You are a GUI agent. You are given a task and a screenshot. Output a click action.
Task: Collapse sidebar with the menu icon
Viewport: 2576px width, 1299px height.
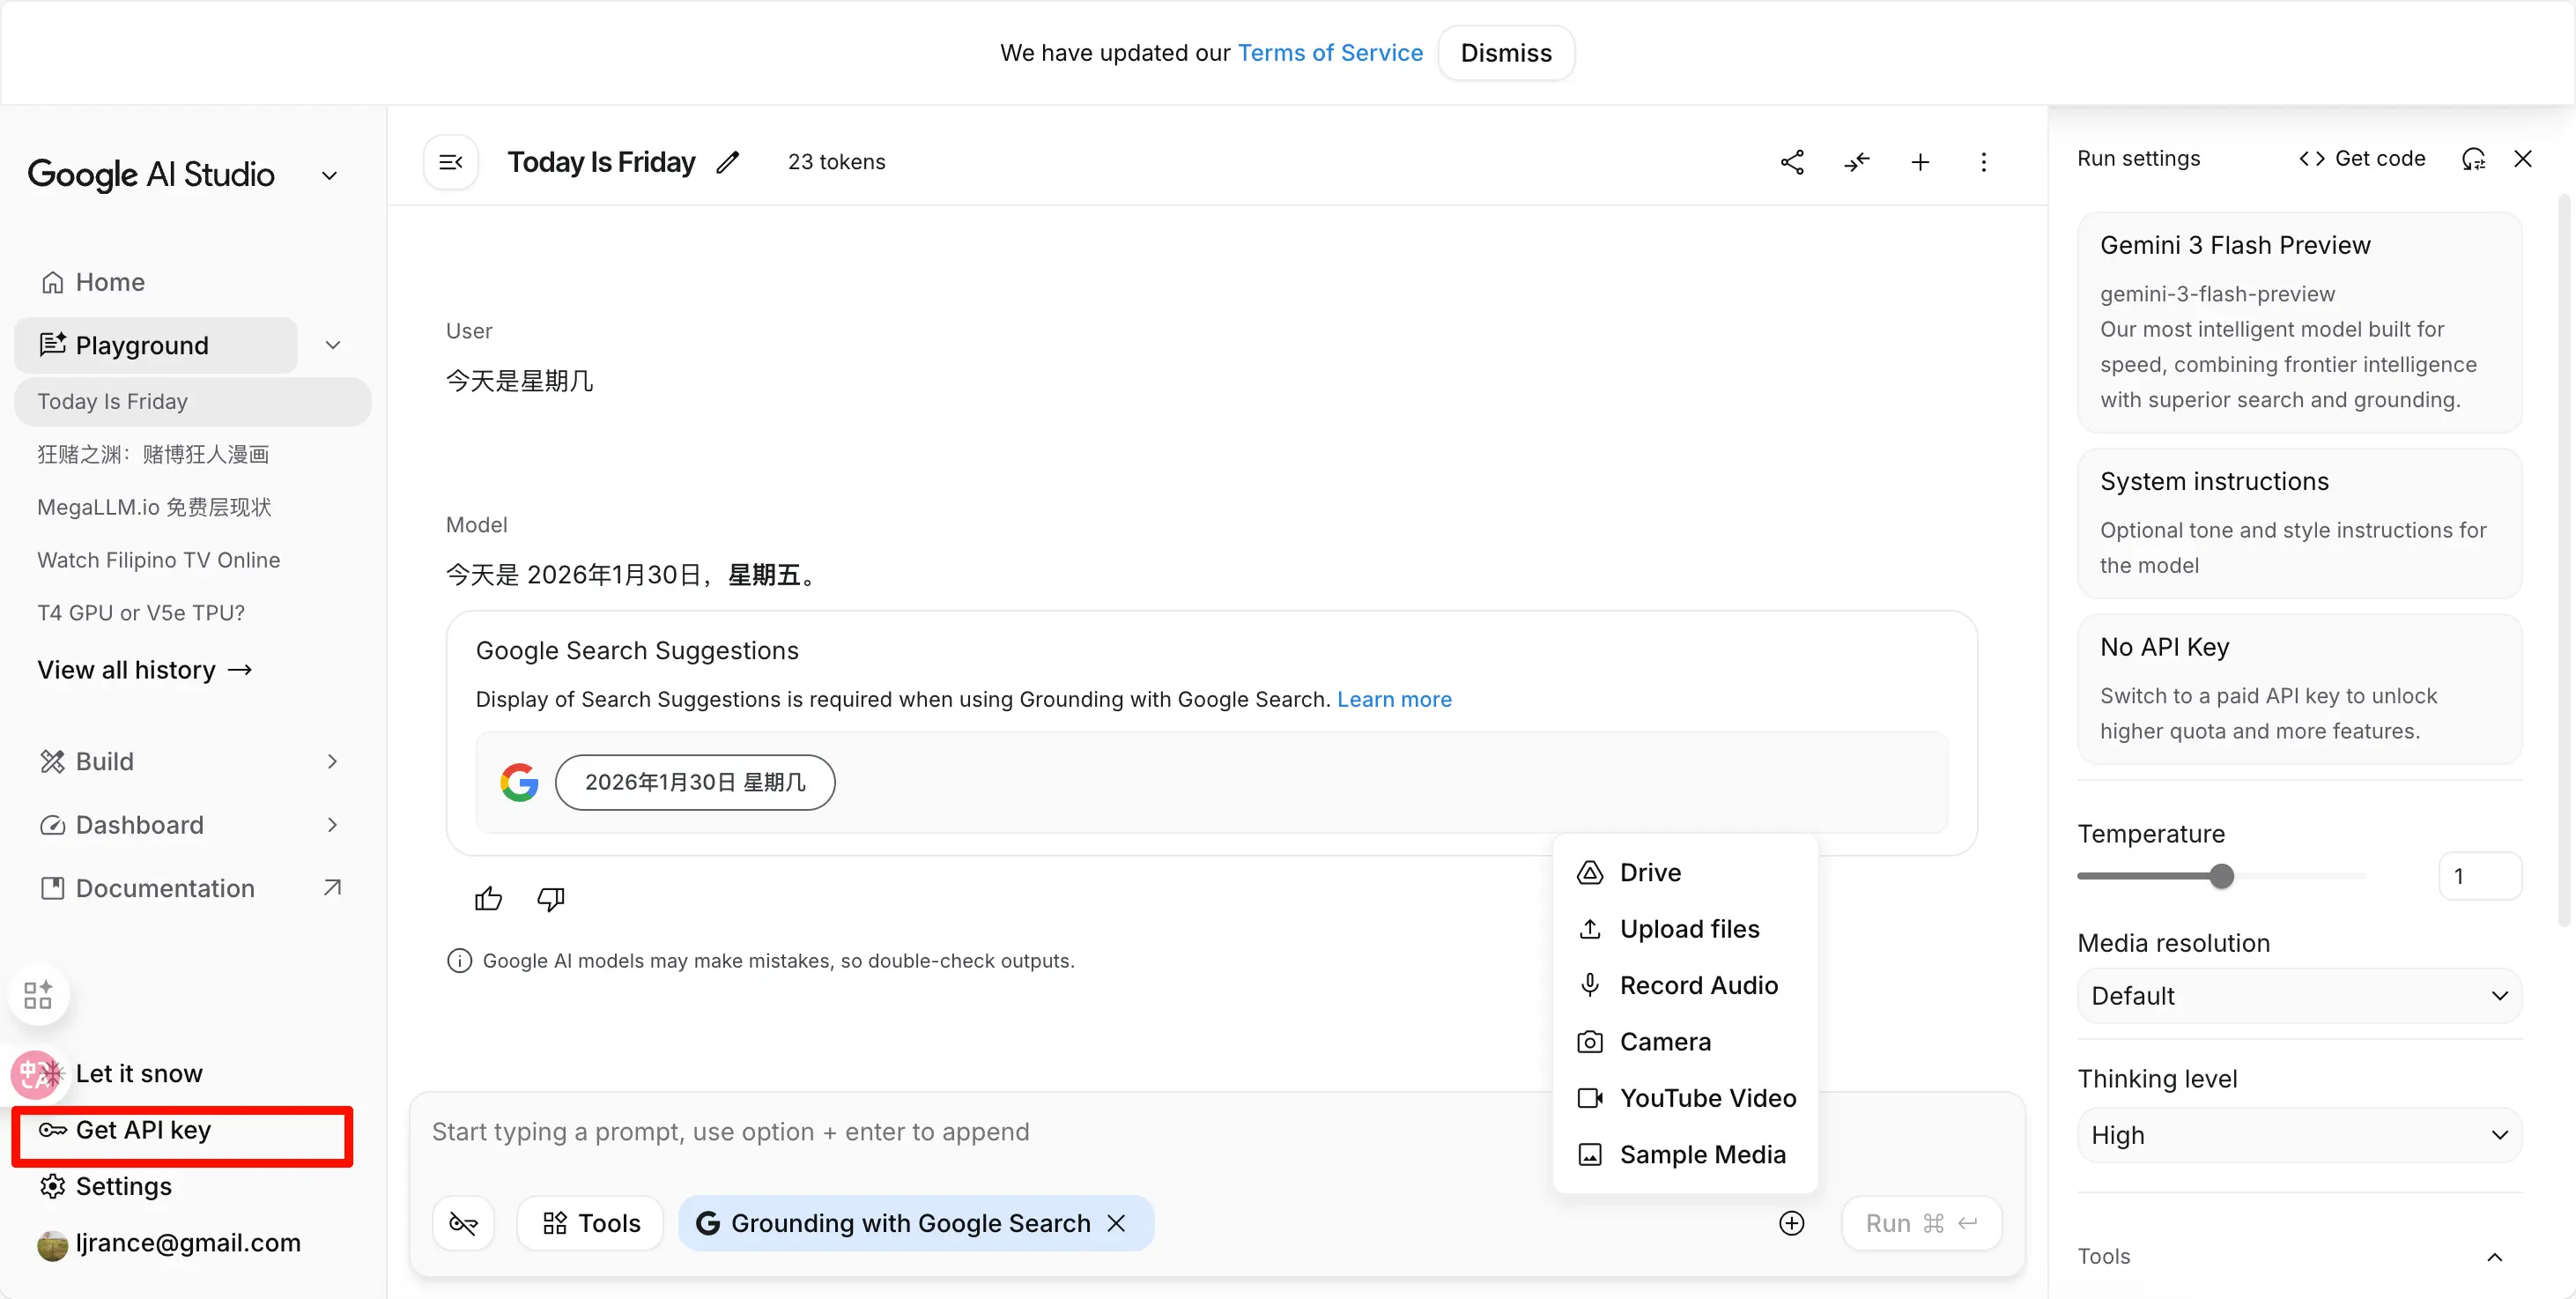point(451,162)
